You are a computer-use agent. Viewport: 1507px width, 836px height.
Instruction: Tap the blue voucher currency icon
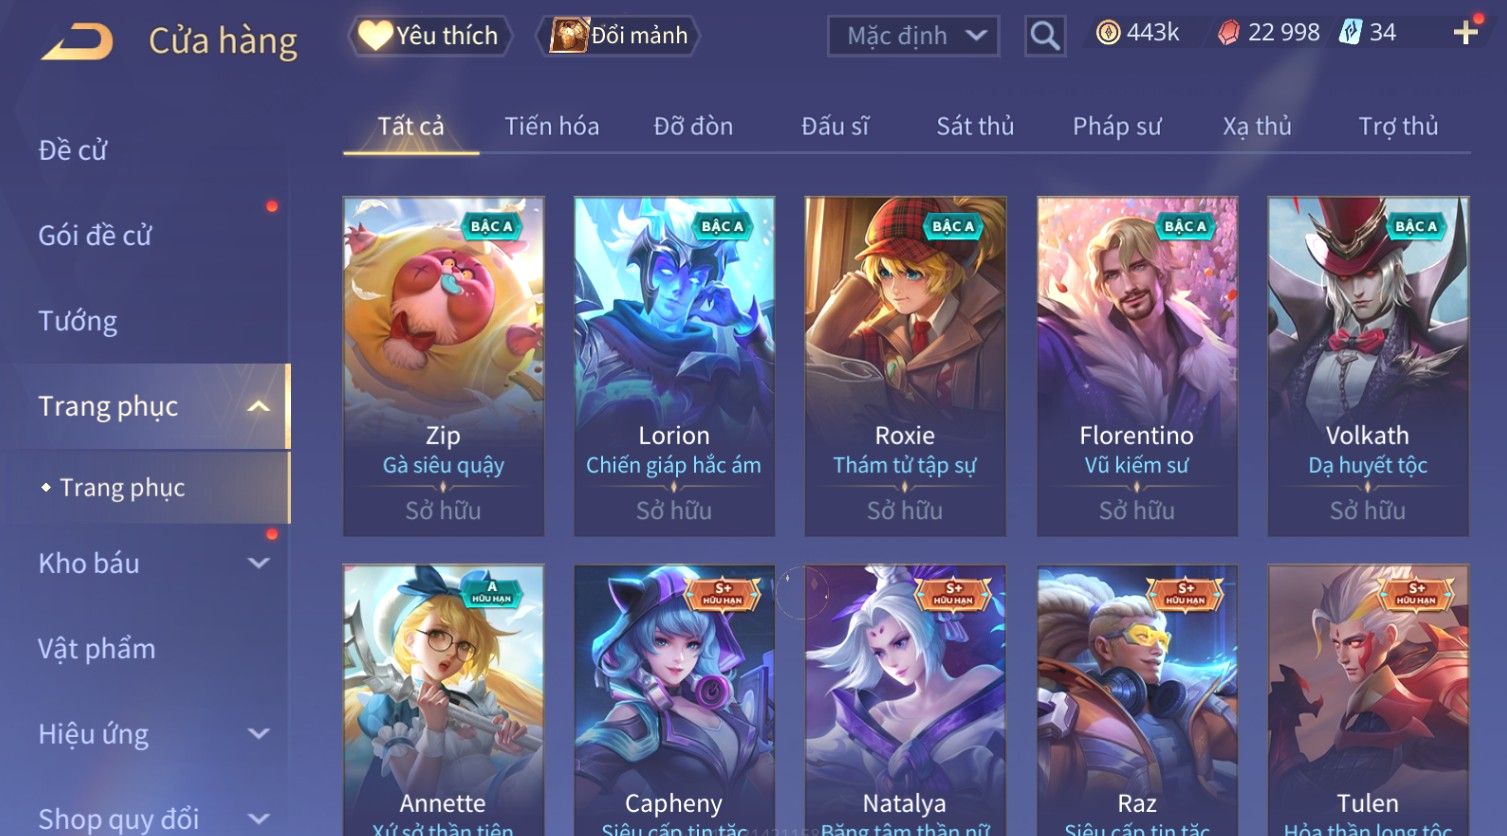coord(1351,33)
